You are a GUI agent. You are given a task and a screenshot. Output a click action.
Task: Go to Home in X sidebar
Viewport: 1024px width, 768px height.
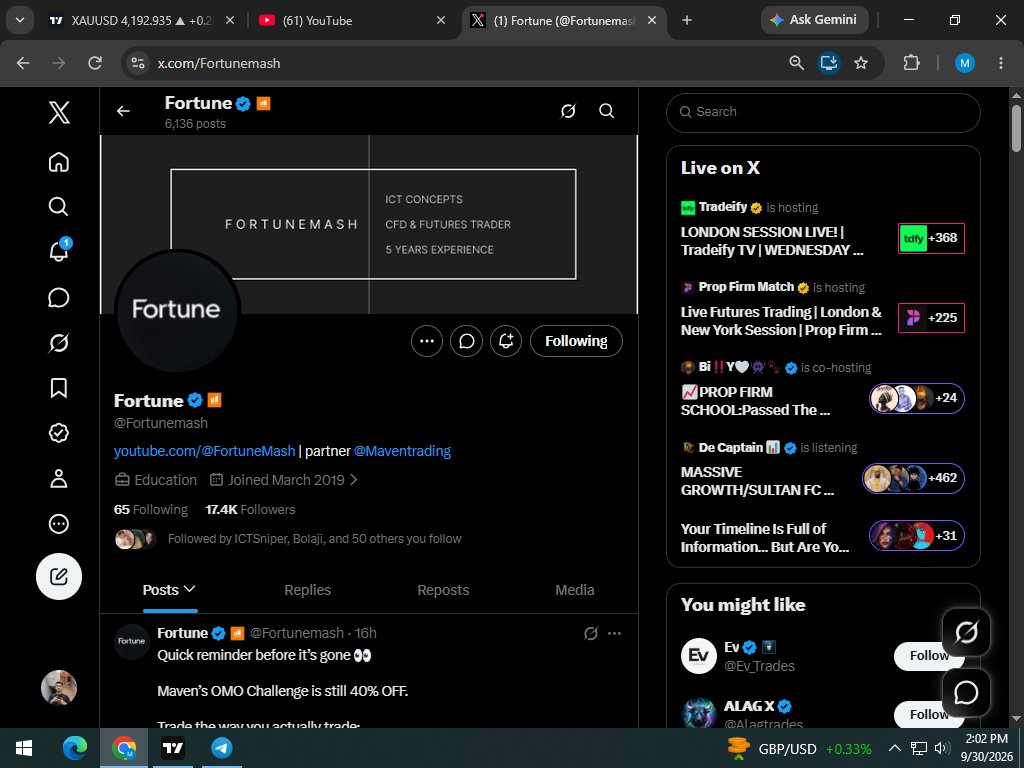click(x=59, y=161)
